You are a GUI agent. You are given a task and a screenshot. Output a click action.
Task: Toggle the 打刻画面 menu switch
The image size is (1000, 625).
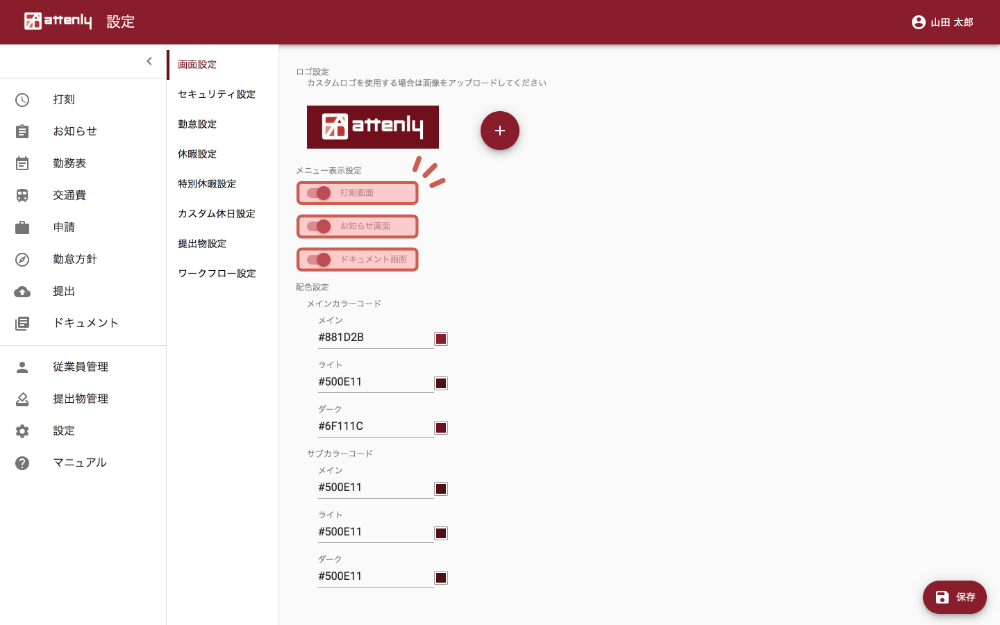click(319, 193)
